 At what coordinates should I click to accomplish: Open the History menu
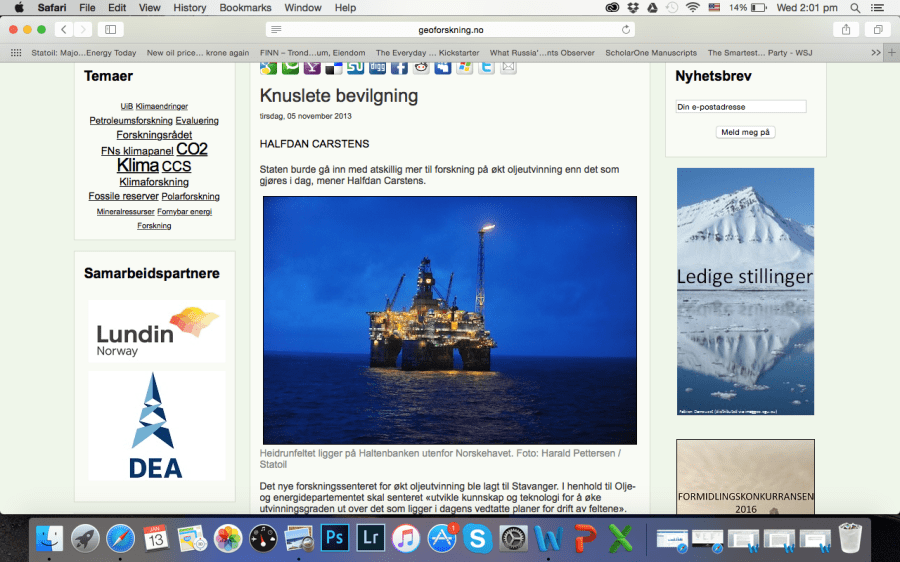[189, 8]
